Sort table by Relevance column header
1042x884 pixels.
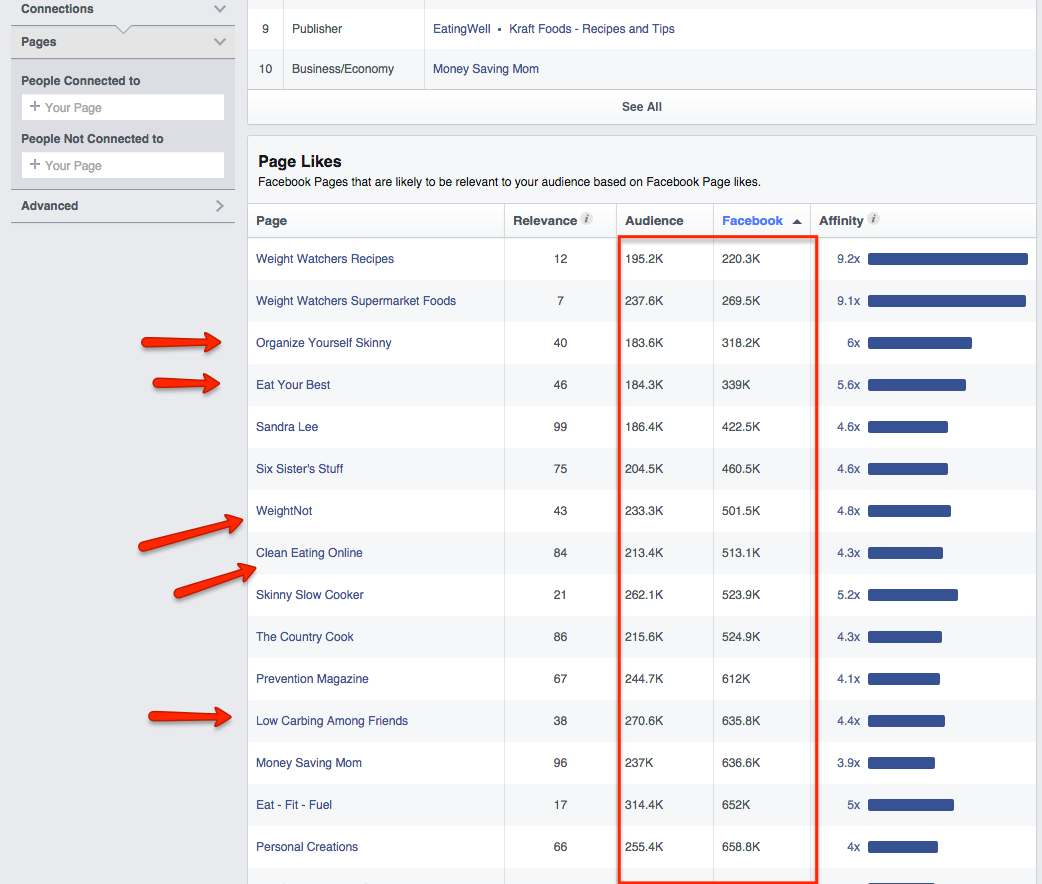click(x=544, y=221)
